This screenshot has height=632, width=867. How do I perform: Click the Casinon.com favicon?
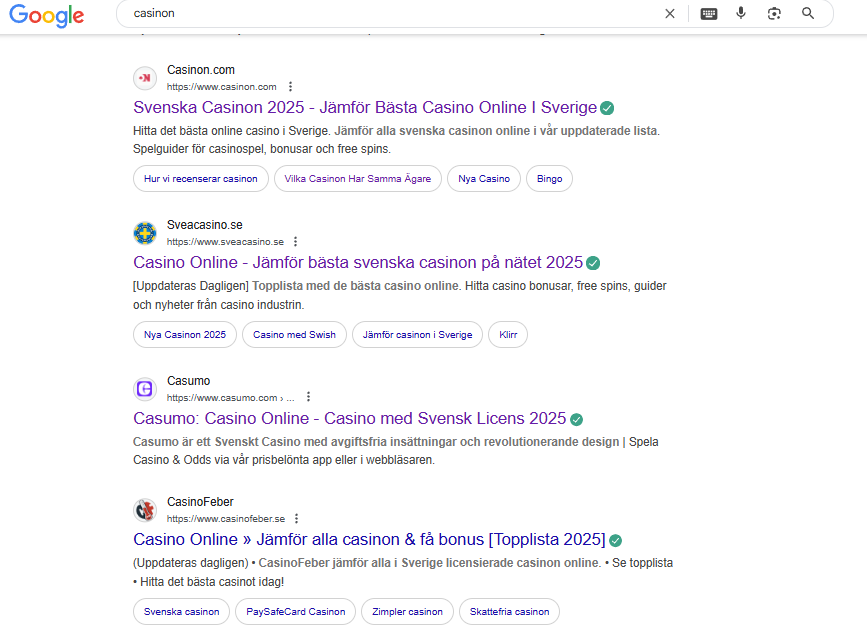click(145, 78)
